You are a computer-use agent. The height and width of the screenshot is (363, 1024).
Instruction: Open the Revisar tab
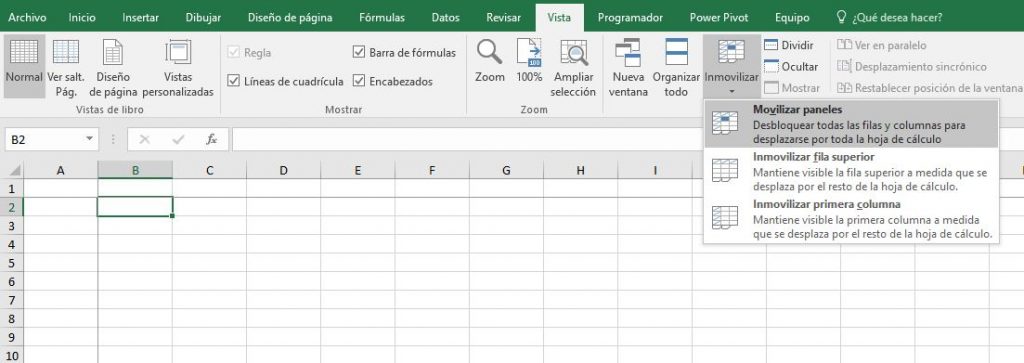click(503, 18)
